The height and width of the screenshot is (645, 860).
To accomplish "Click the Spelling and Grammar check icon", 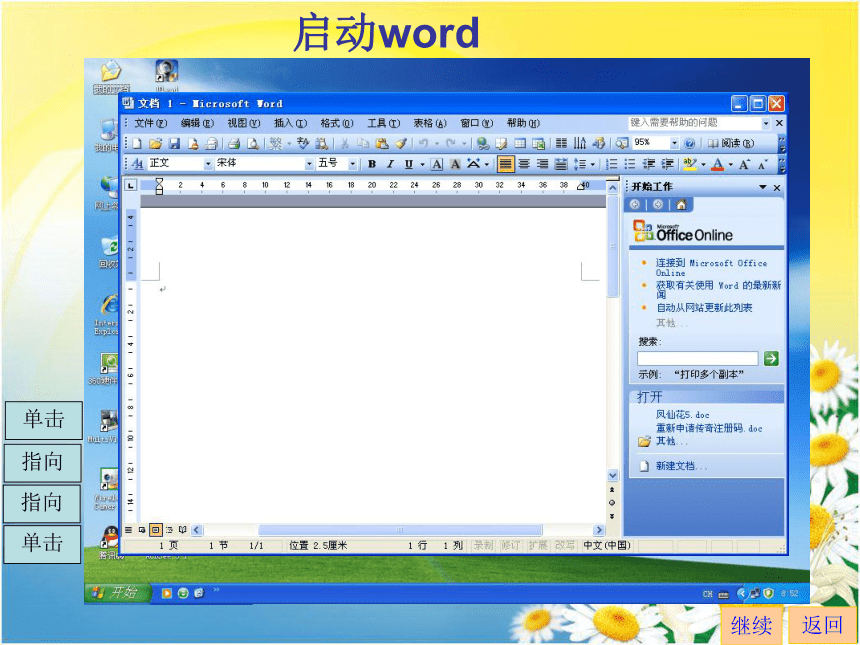I will (x=303, y=144).
